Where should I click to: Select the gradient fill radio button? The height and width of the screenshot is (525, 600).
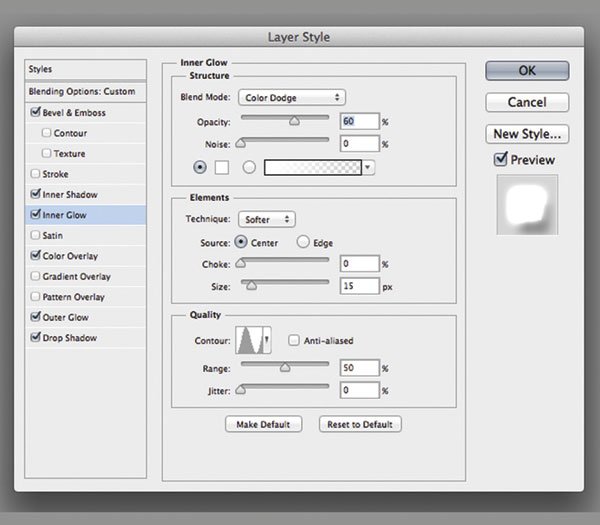[x=249, y=168]
